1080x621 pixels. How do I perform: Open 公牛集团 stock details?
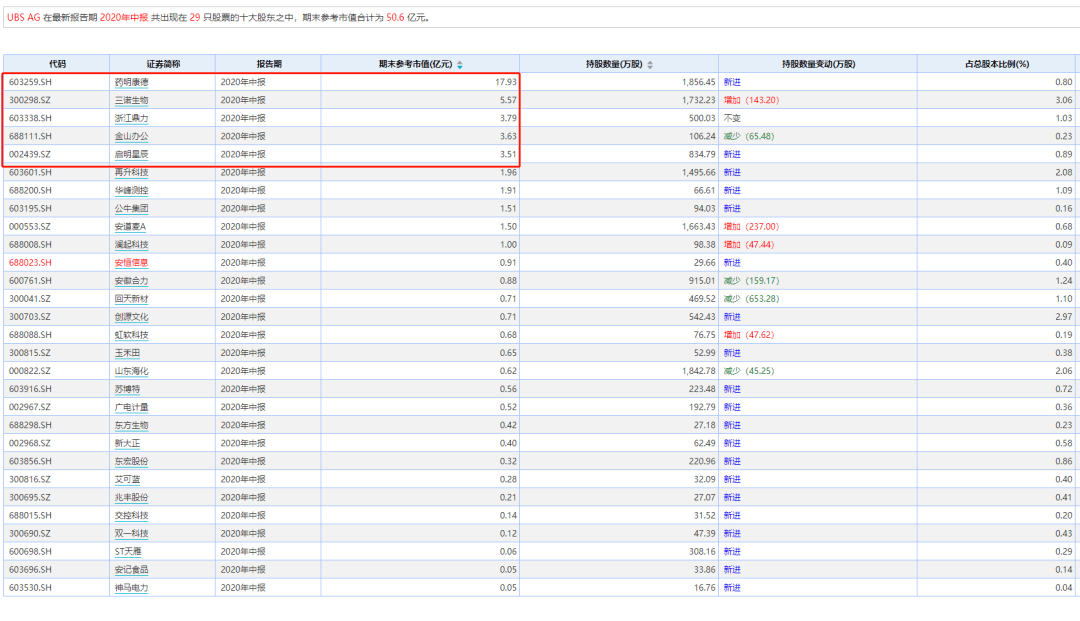pos(131,209)
